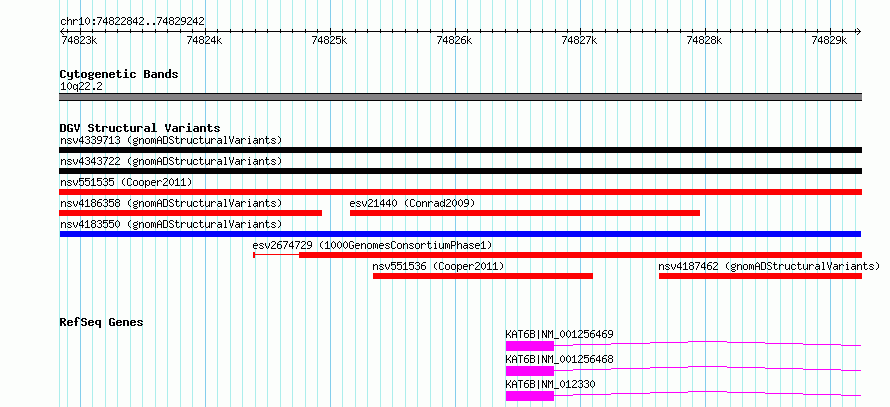Open the nsv4187462 (gnomADStructuralVariants) label
Screen dimensions: 890x407
pyautogui.click(x=769, y=266)
